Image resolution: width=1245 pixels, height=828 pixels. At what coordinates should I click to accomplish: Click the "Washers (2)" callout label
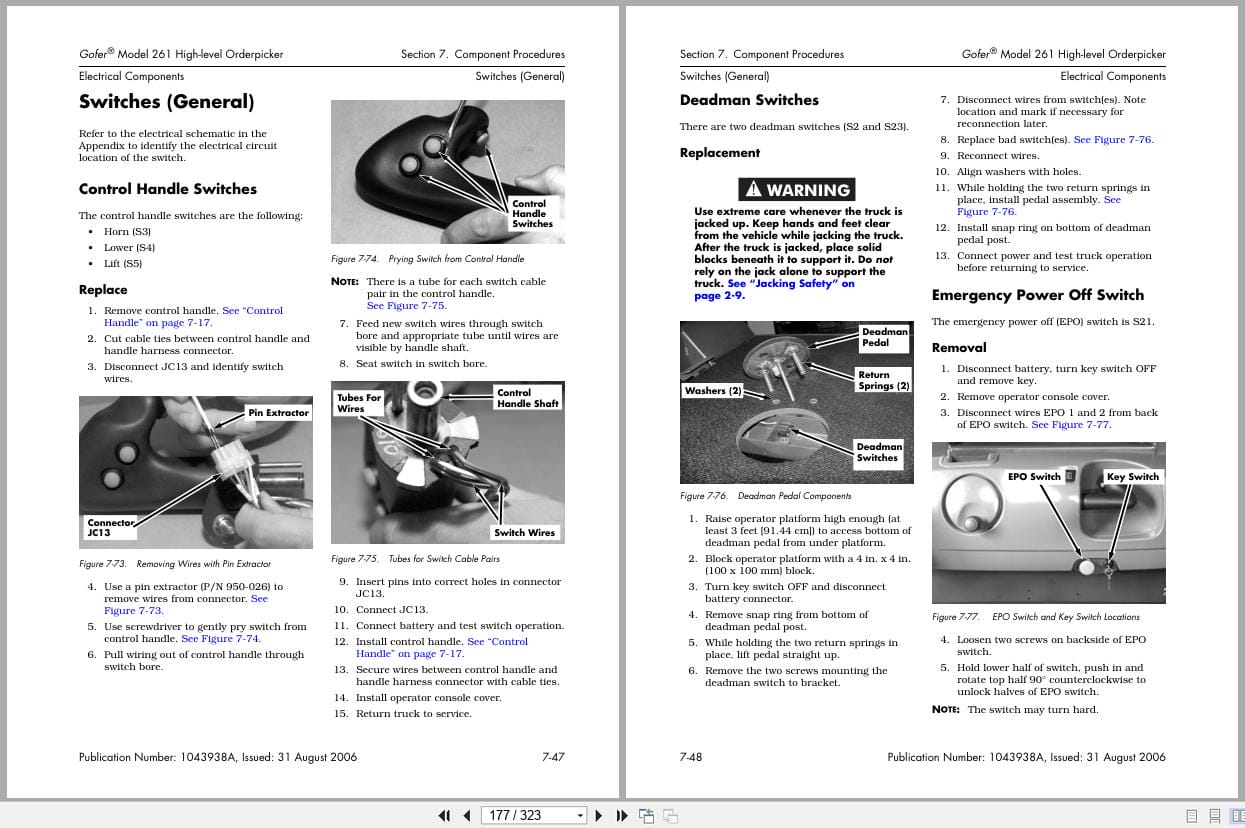[713, 390]
